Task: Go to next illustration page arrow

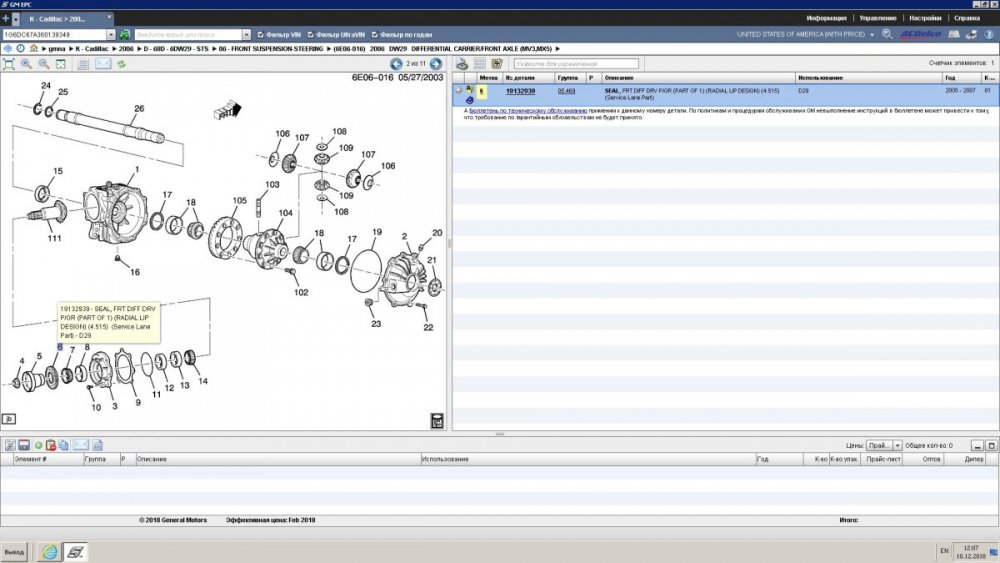Action: 436,64
